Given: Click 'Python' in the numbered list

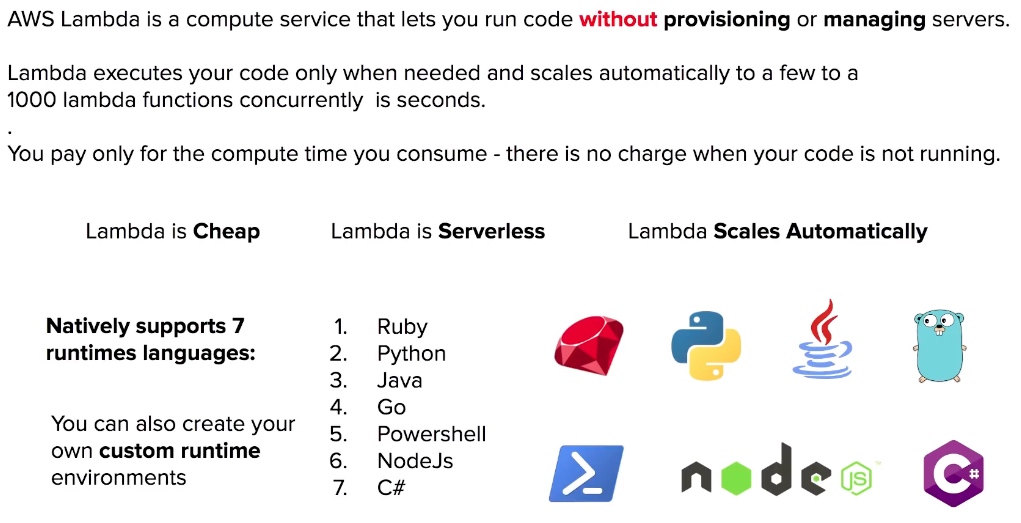Looking at the screenshot, I should [x=412, y=354].
